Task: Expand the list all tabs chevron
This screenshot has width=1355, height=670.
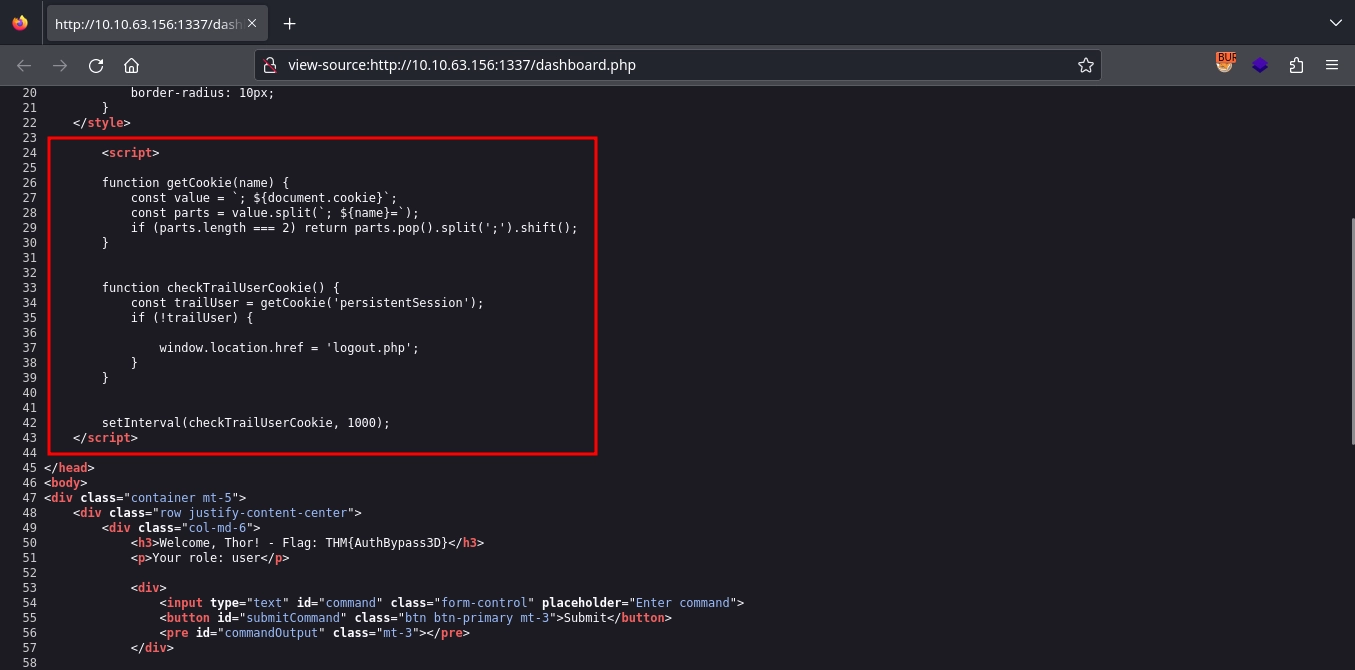Action: pyautogui.click(x=1335, y=23)
